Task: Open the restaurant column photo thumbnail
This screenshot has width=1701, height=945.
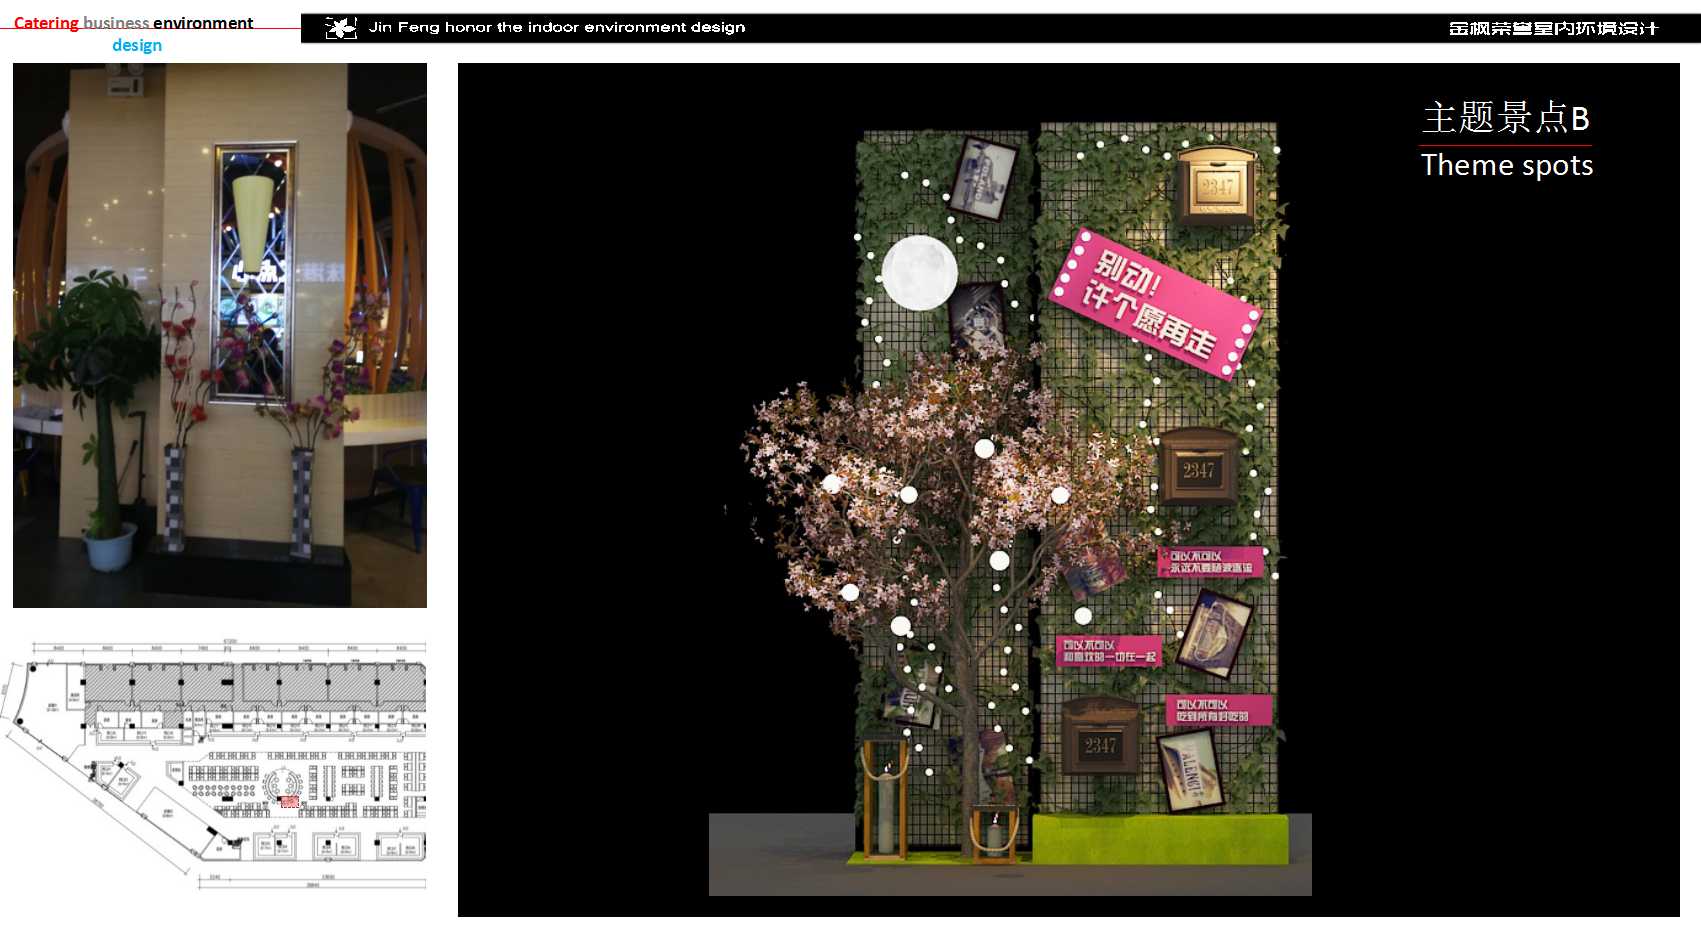Action: (x=220, y=335)
